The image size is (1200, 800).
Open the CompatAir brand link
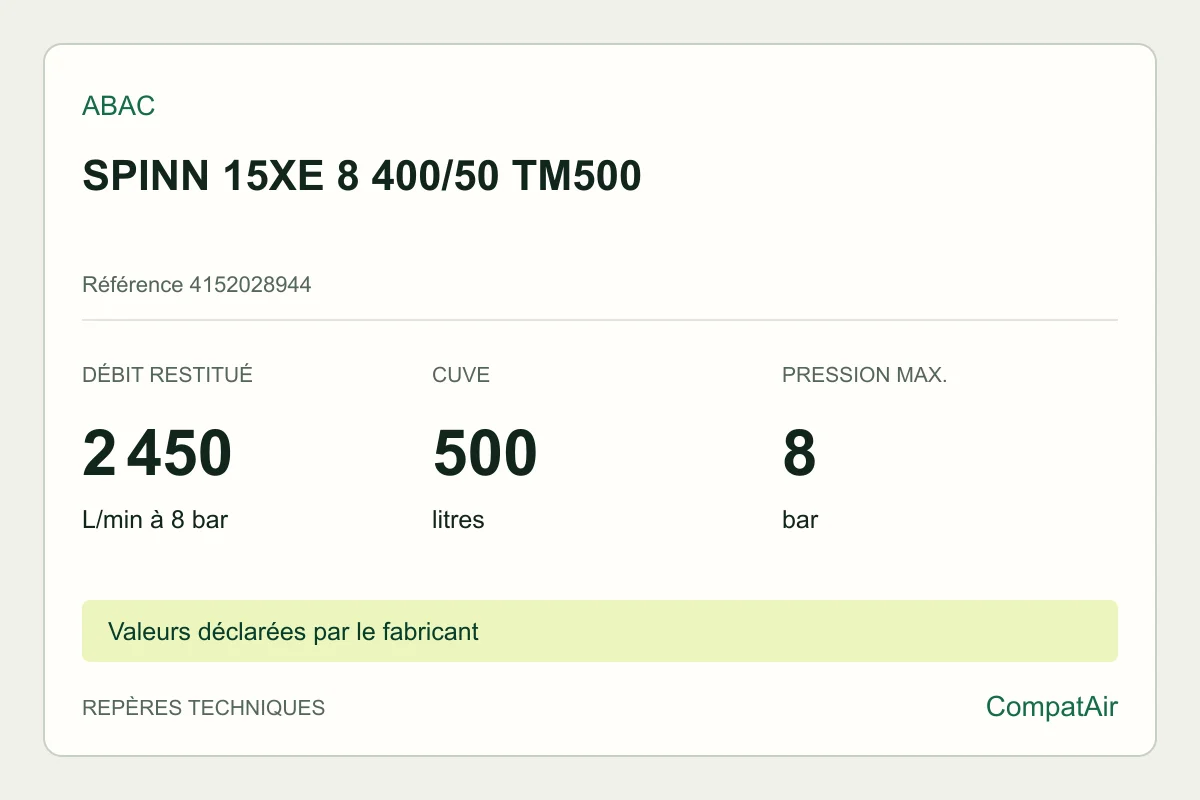1051,707
